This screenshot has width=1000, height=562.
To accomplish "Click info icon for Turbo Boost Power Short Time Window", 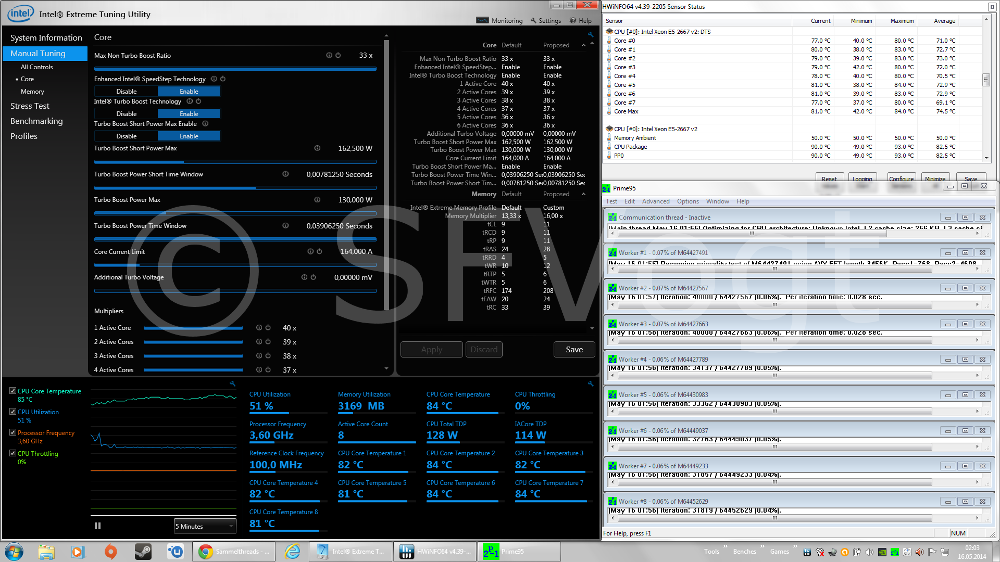I will pos(285,174).
